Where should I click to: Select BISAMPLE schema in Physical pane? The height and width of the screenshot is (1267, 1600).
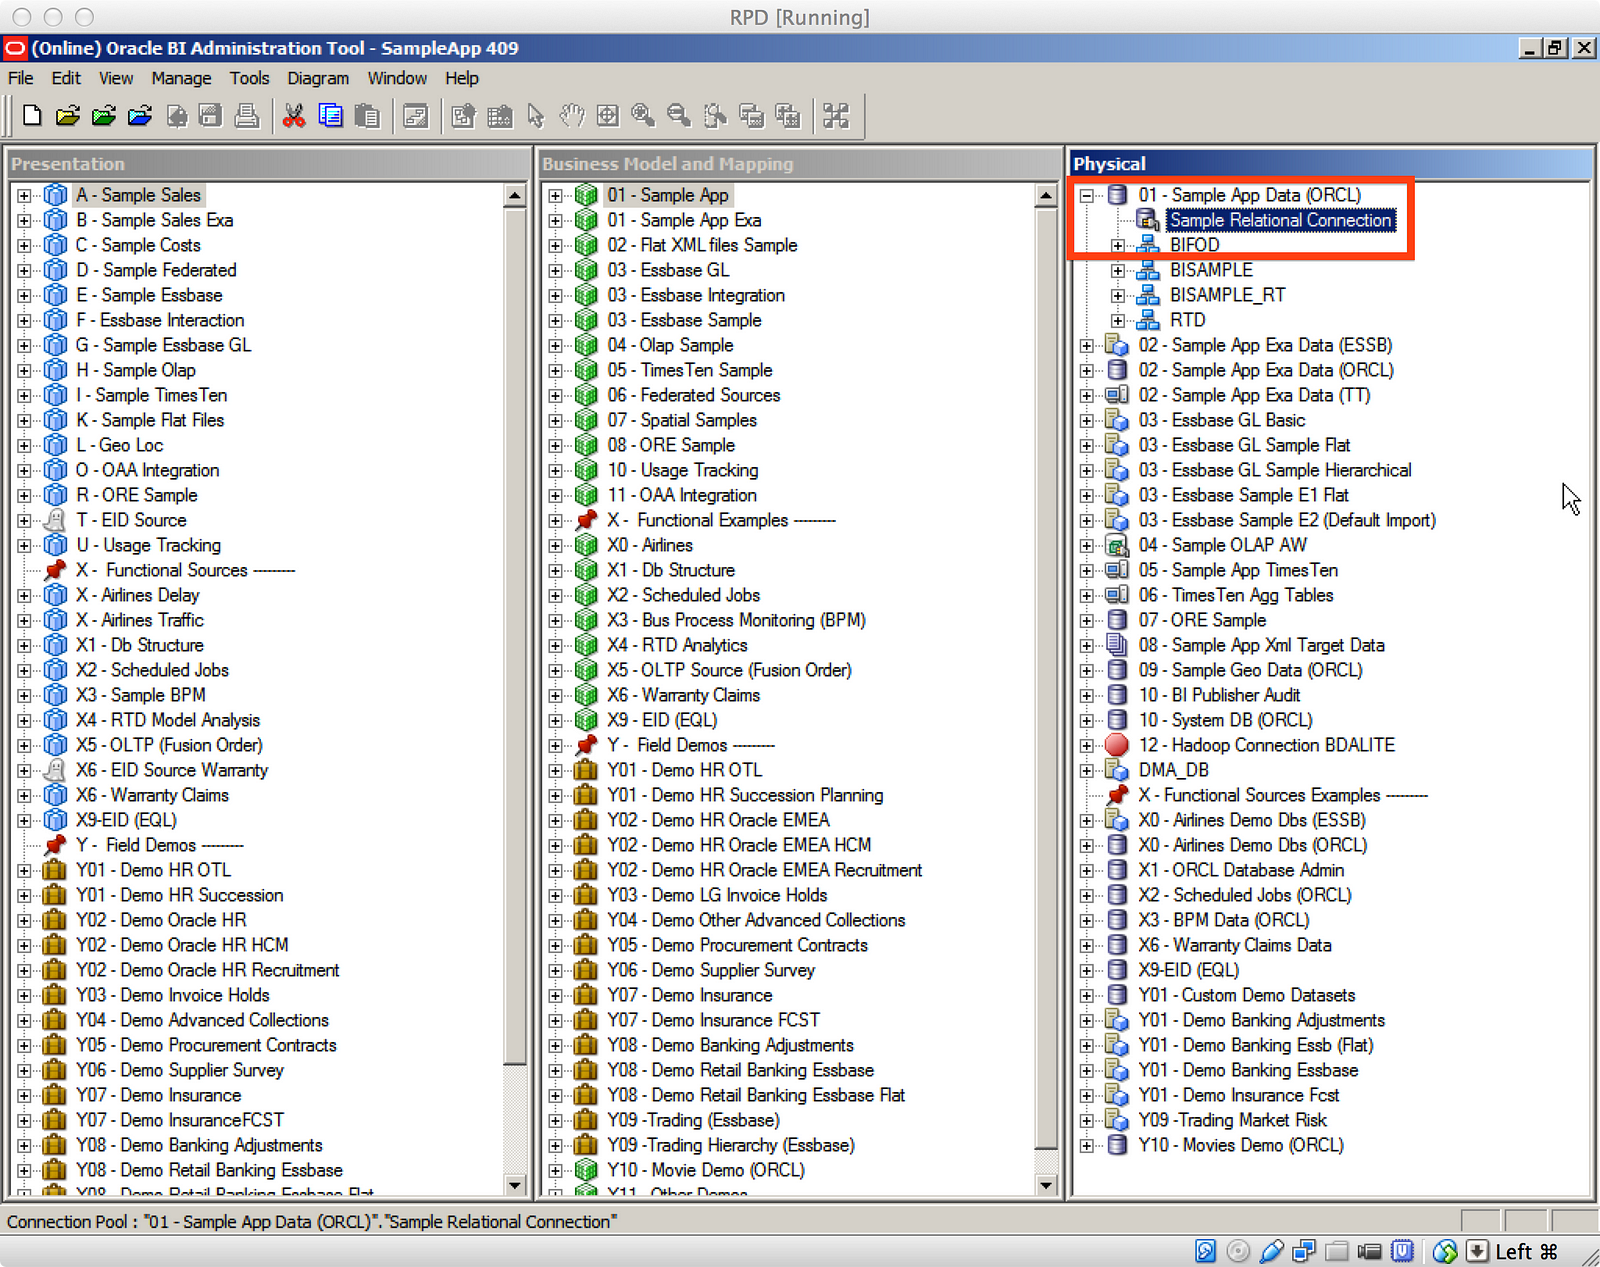tap(1211, 270)
